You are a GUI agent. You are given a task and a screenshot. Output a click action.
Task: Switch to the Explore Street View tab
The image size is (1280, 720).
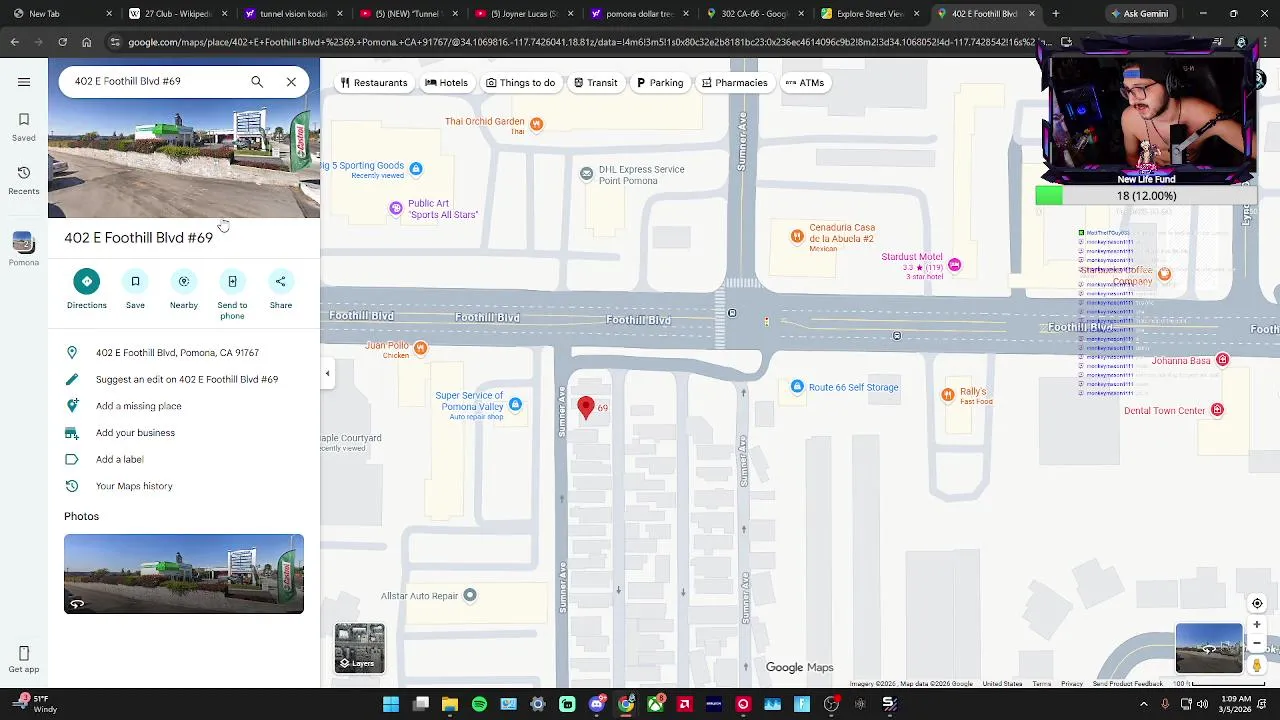click(869, 14)
